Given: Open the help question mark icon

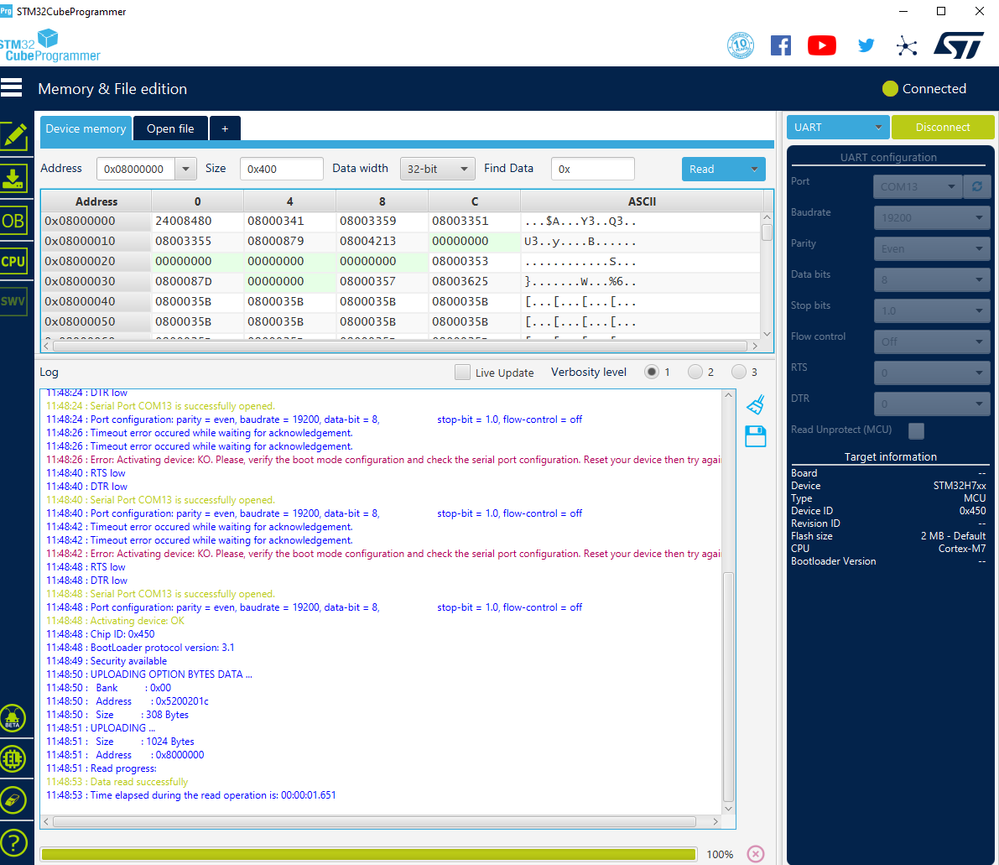Looking at the screenshot, I should pyautogui.click(x=13, y=843).
